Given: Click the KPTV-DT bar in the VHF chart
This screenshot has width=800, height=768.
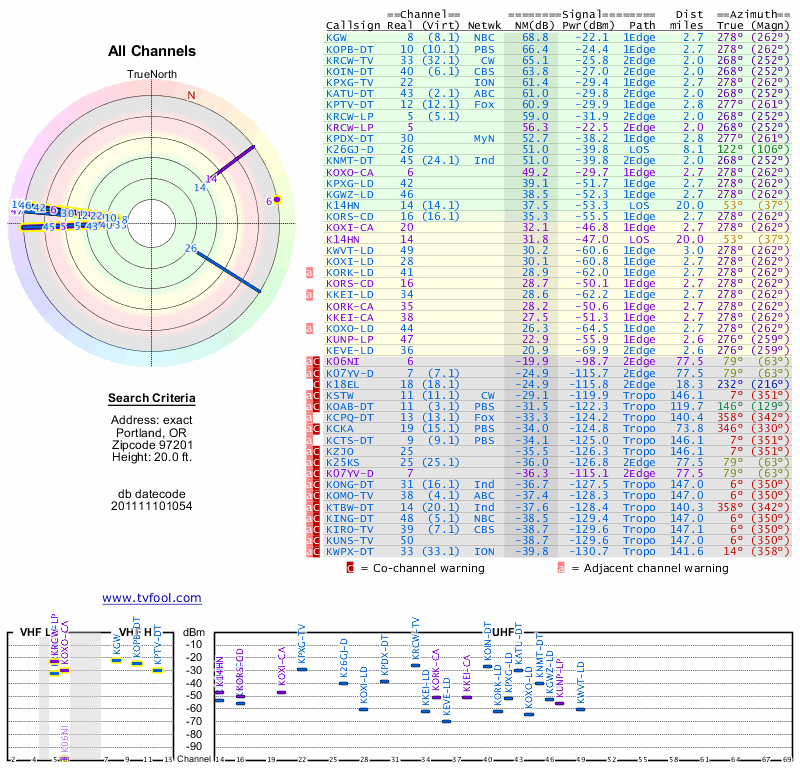Looking at the screenshot, I should (157, 671).
